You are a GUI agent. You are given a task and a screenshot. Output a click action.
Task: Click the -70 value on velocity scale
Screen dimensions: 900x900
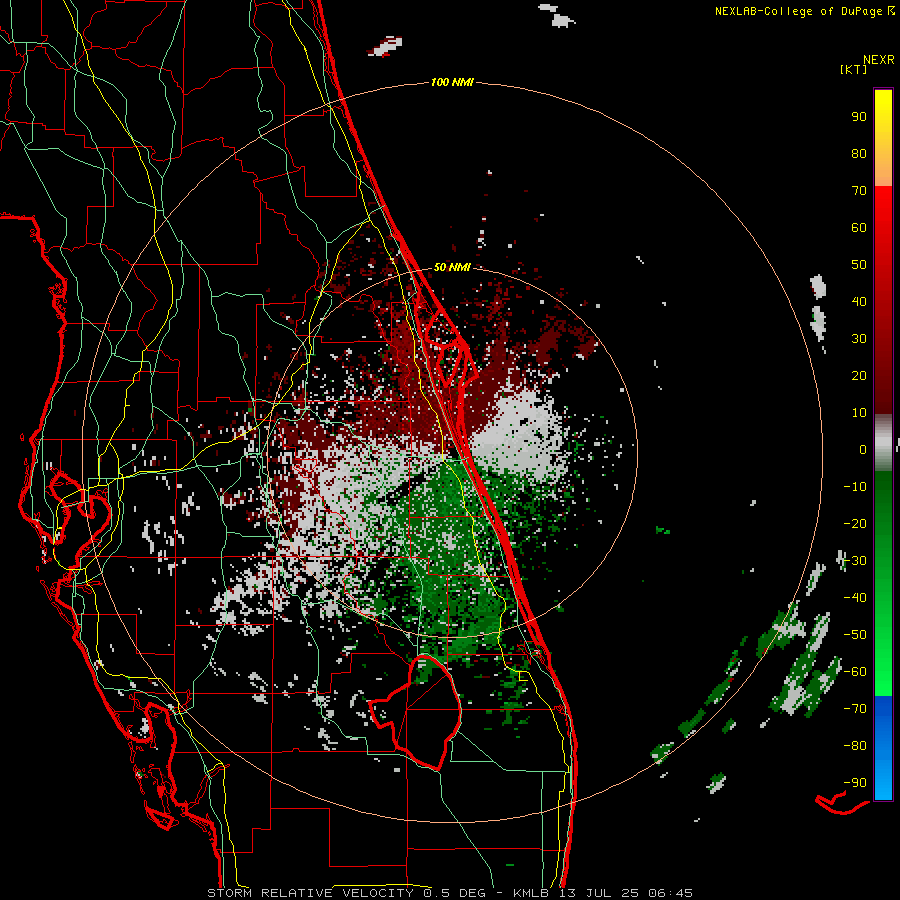coord(855,709)
